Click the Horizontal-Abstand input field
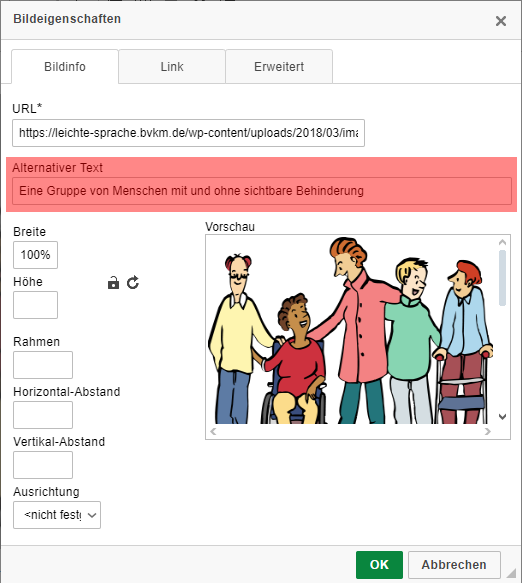 click(43, 415)
